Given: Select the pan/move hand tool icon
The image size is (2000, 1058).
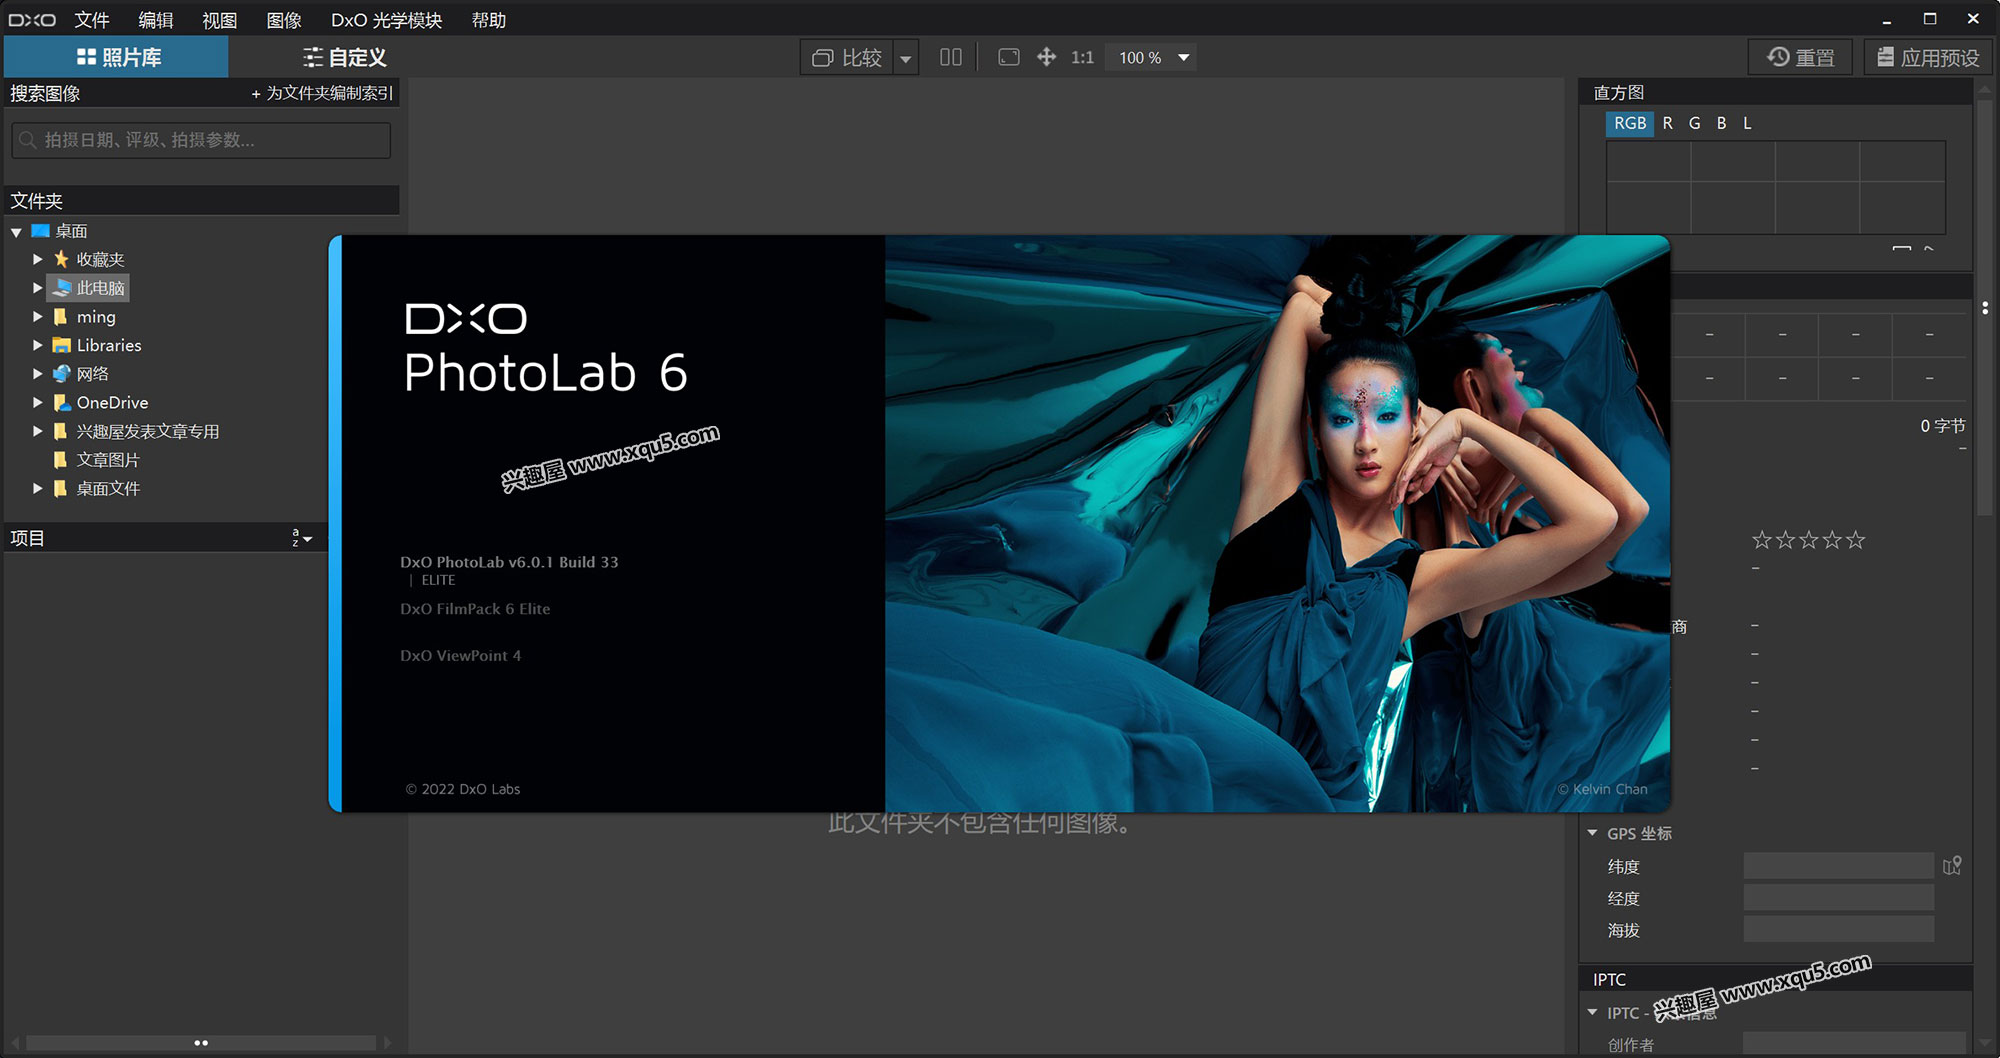Looking at the screenshot, I should [x=1046, y=57].
